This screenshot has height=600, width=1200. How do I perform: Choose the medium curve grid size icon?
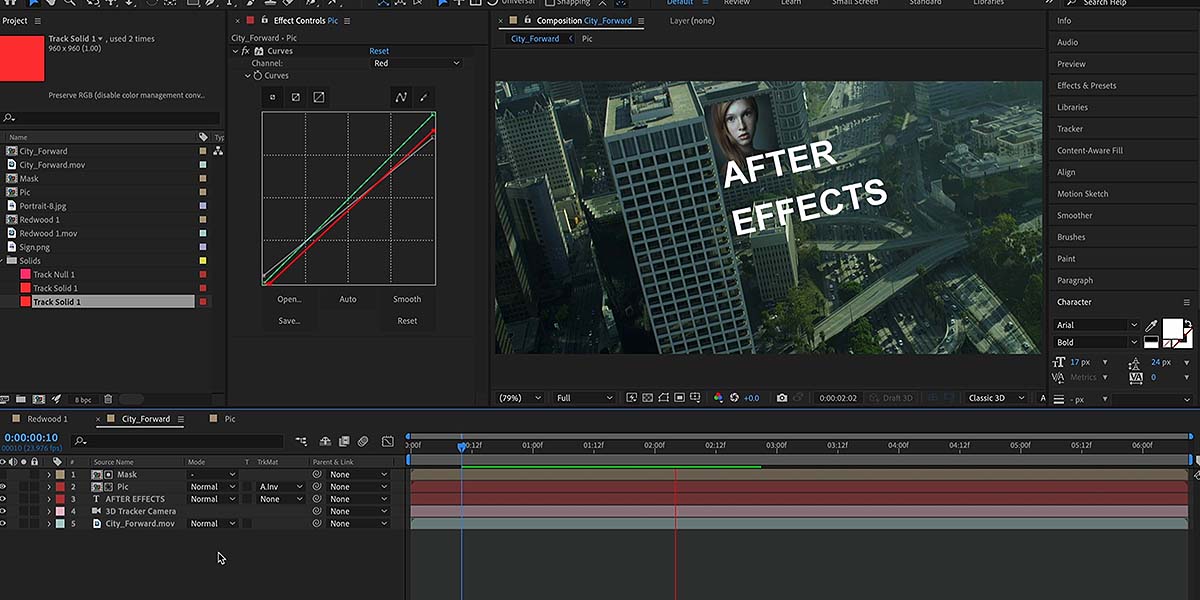tap(296, 97)
